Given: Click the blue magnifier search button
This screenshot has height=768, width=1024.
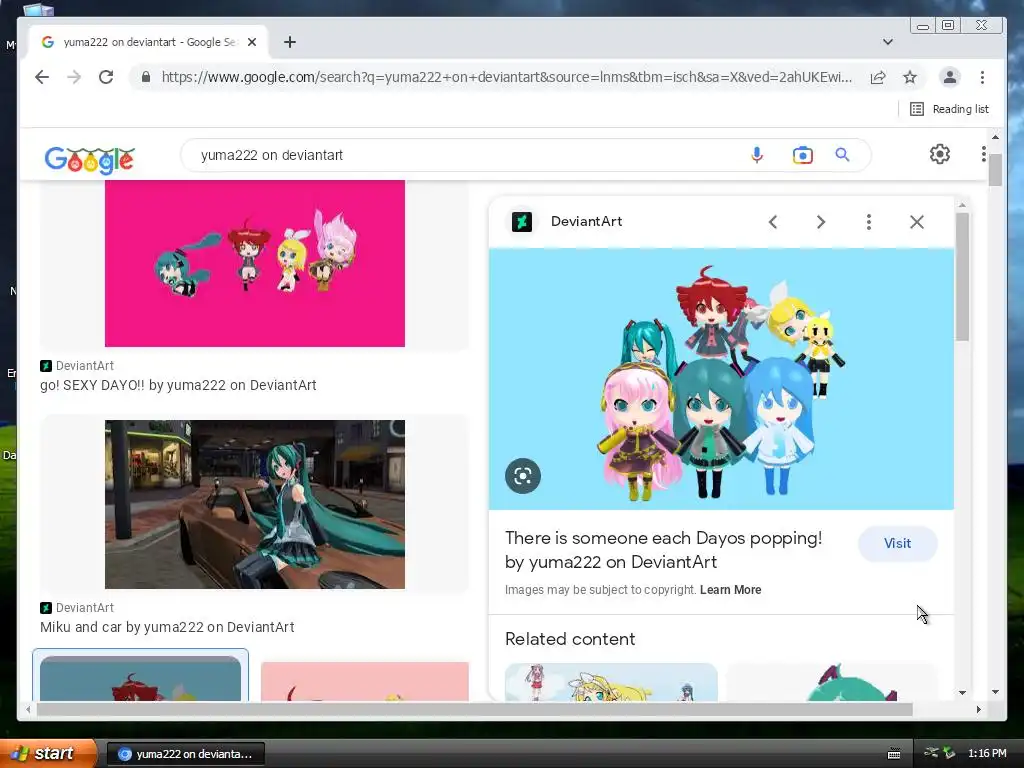Looking at the screenshot, I should pos(842,155).
